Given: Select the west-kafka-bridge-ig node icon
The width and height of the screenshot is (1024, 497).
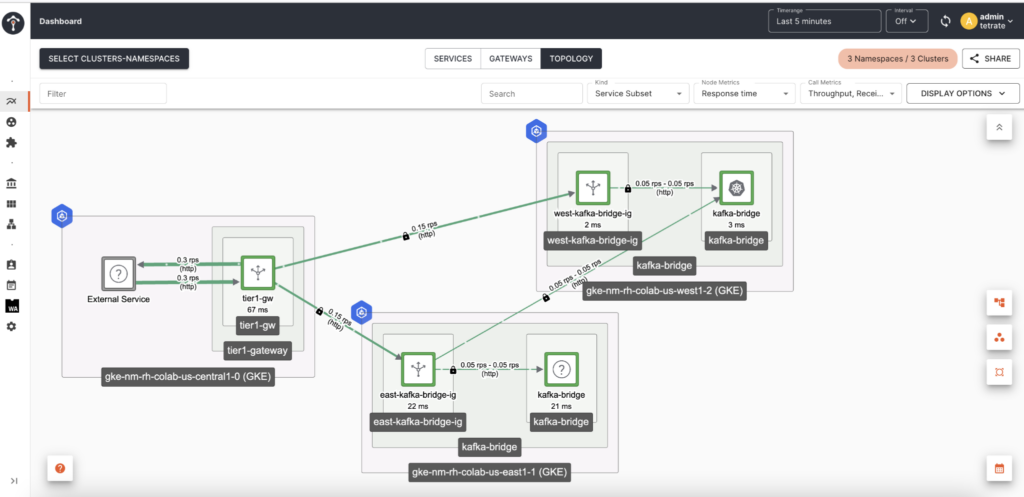Looking at the screenshot, I should pos(593,188).
